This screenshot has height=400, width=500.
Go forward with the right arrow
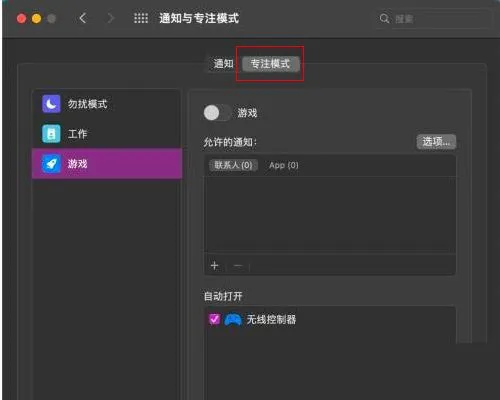coord(110,18)
